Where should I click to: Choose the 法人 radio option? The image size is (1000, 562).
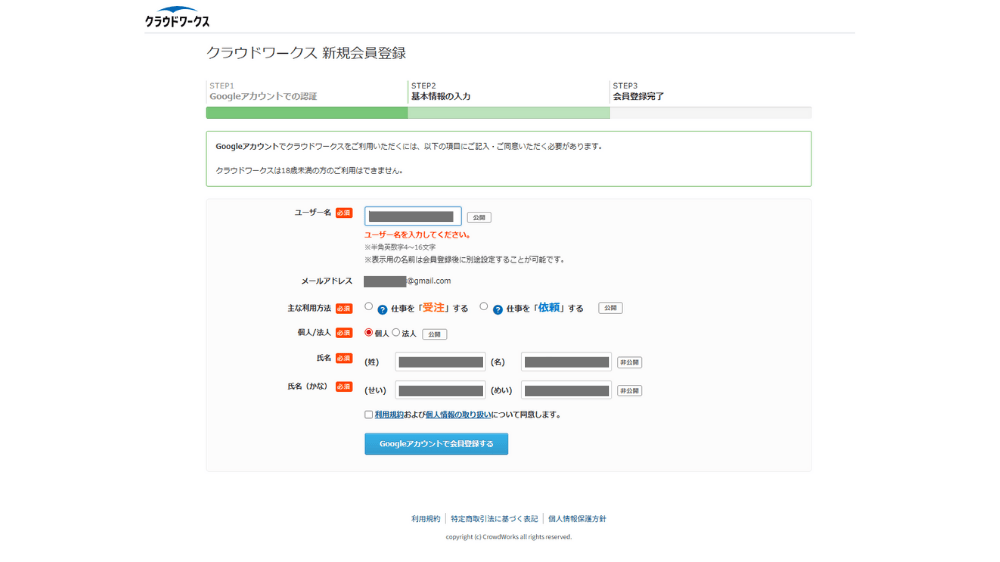pyautogui.click(x=396, y=332)
